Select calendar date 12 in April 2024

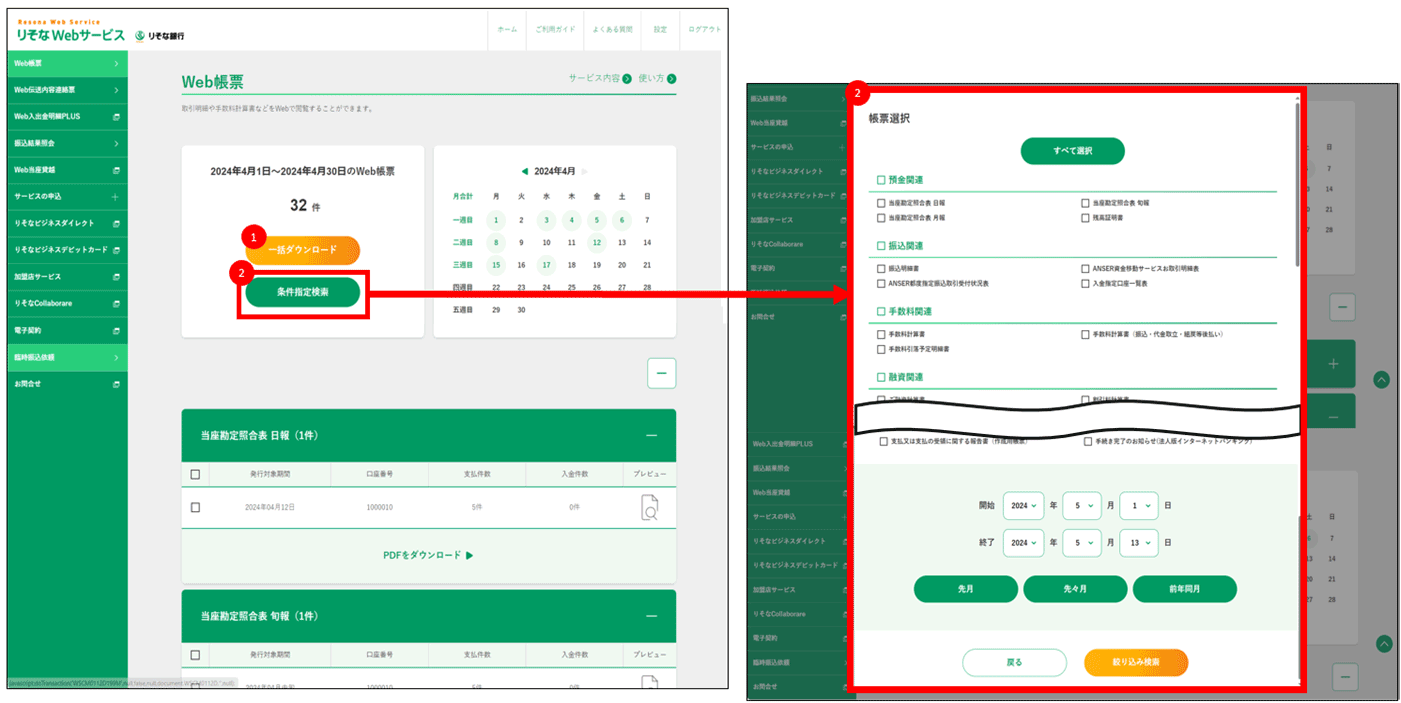[x=596, y=242]
